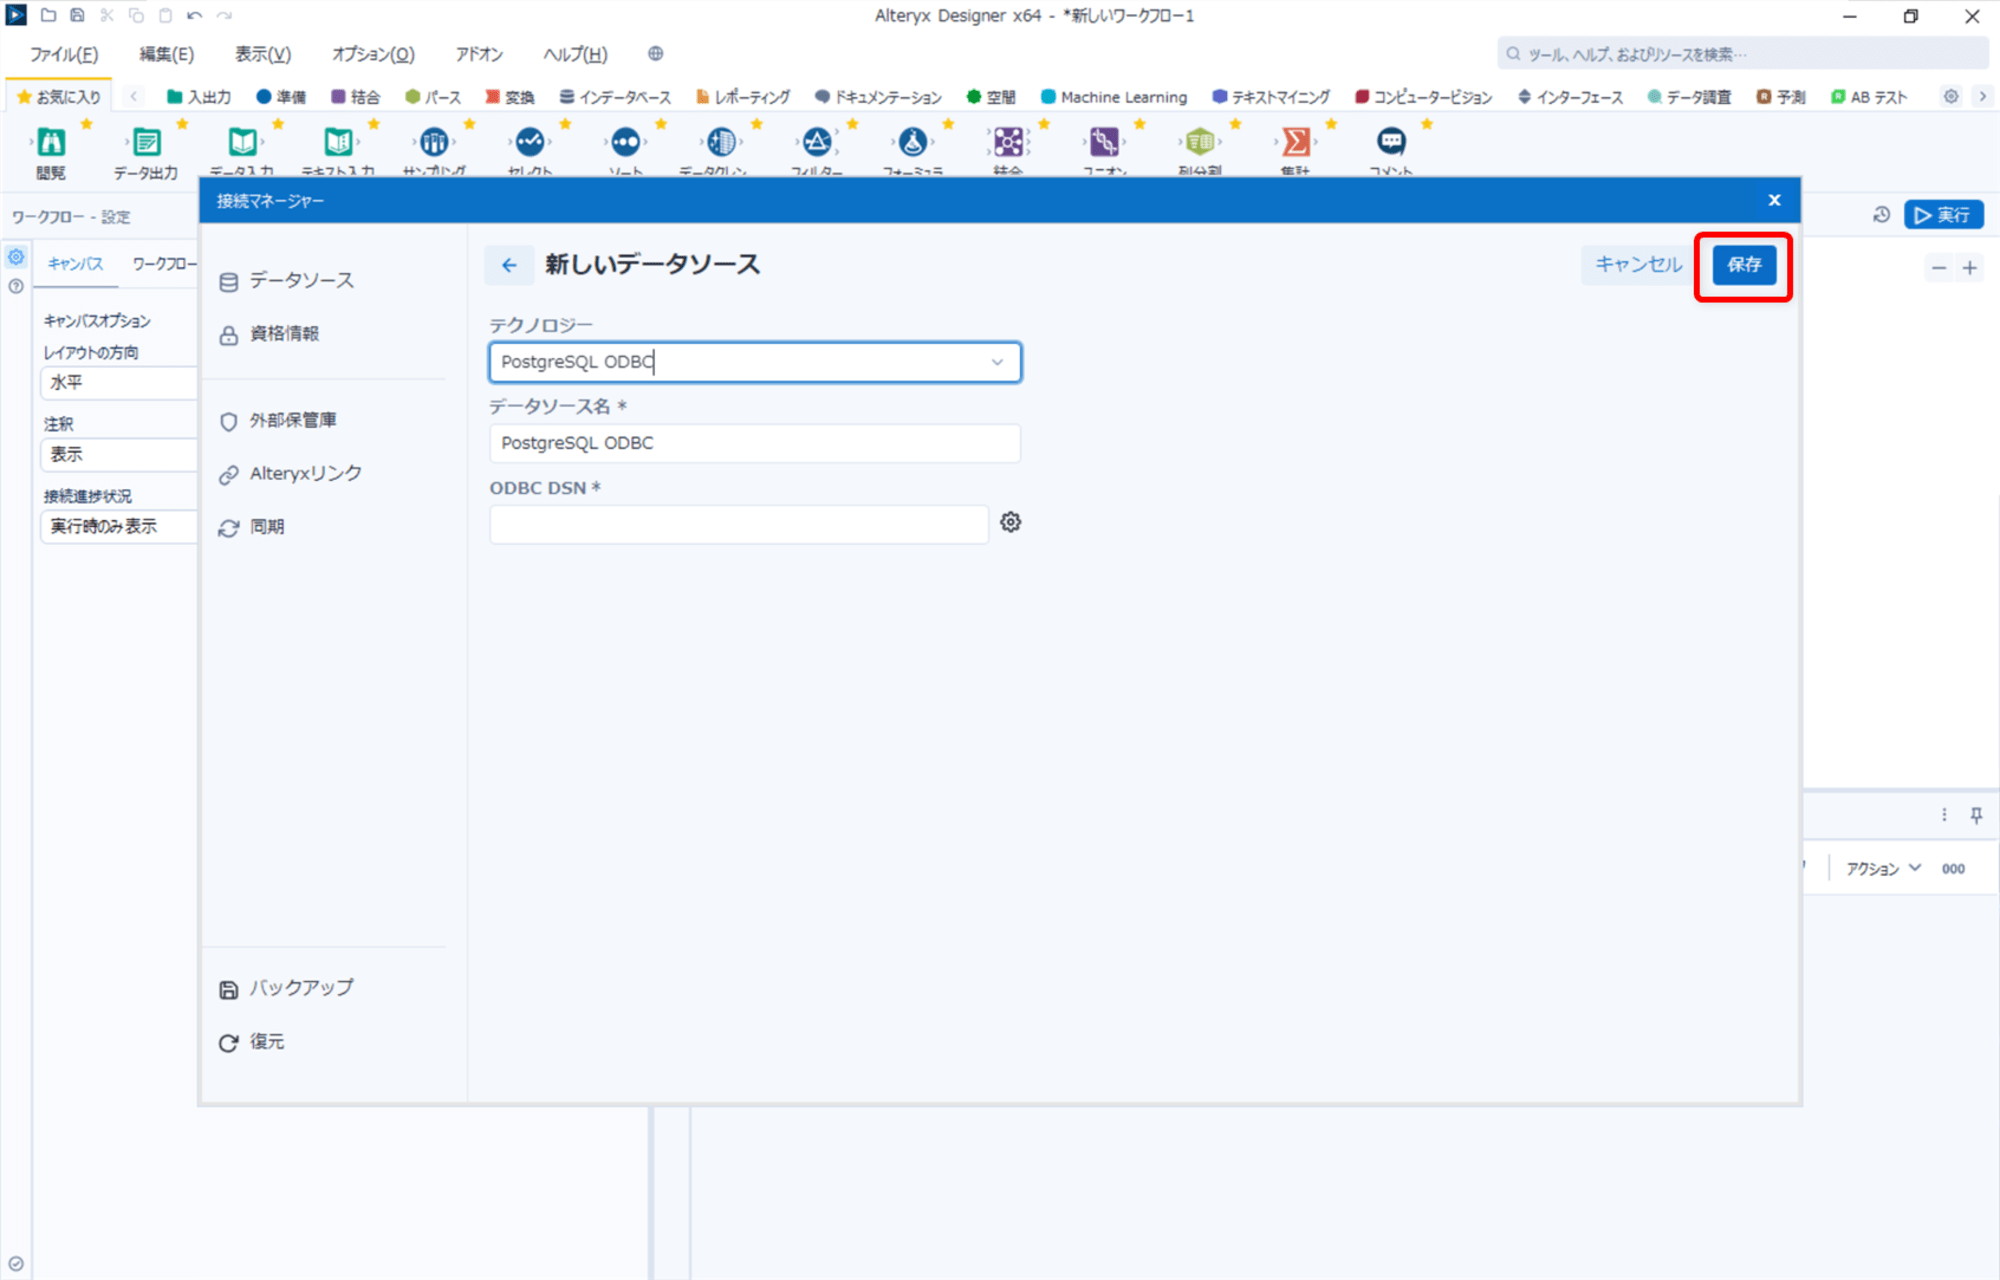Open the ファイル(F) menu
Screen dimensions: 2000x1280
coord(63,54)
